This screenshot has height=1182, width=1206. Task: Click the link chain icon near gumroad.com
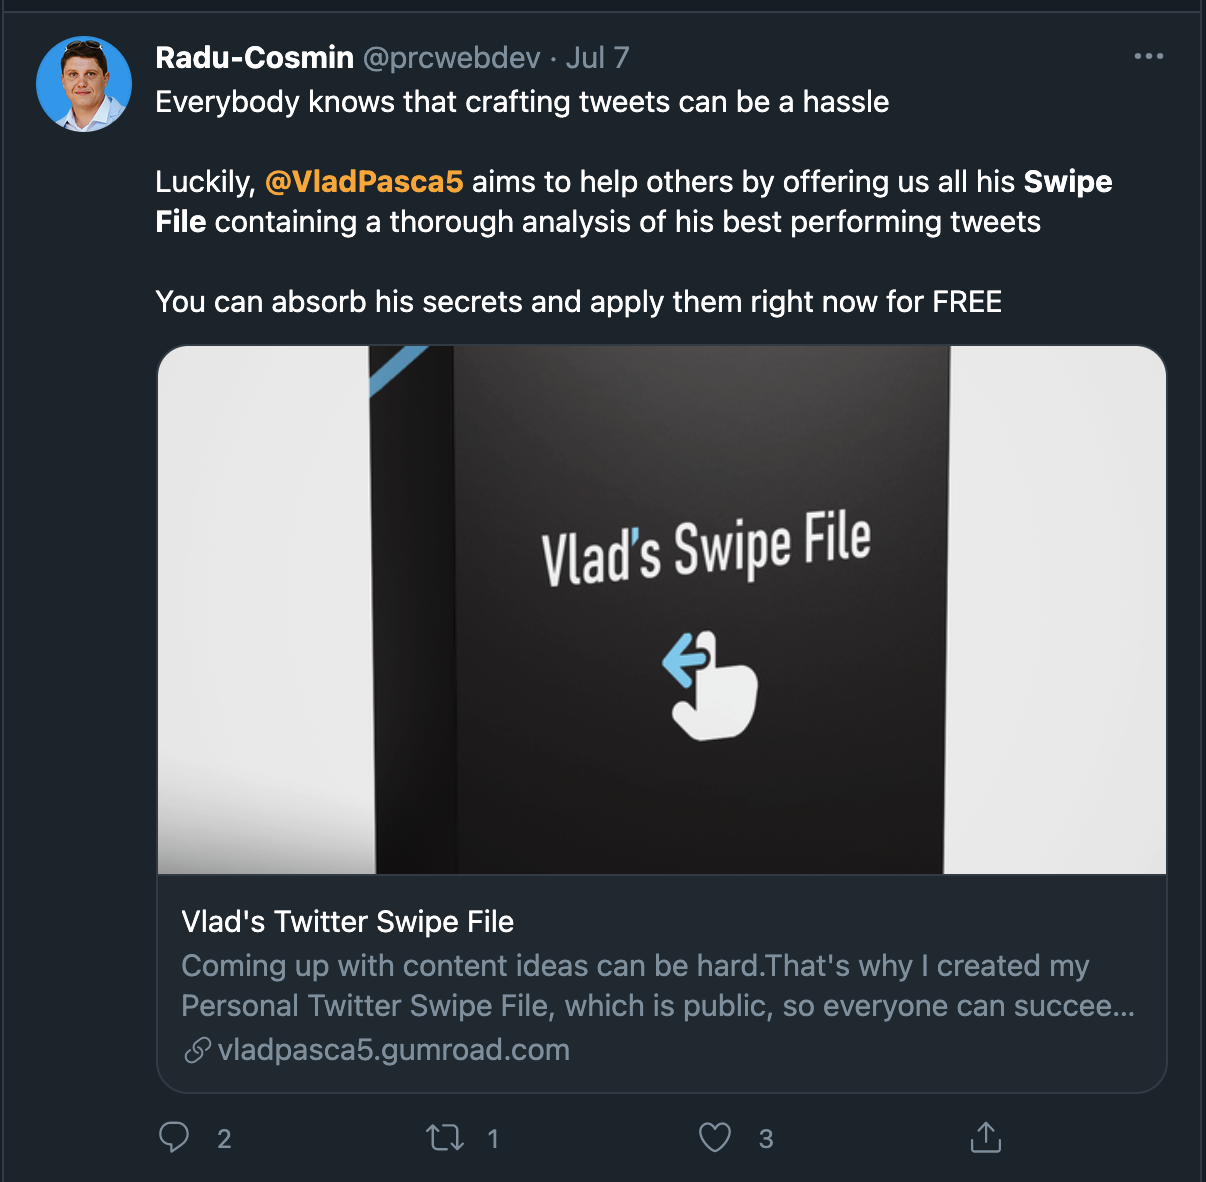pyautogui.click(x=196, y=1051)
